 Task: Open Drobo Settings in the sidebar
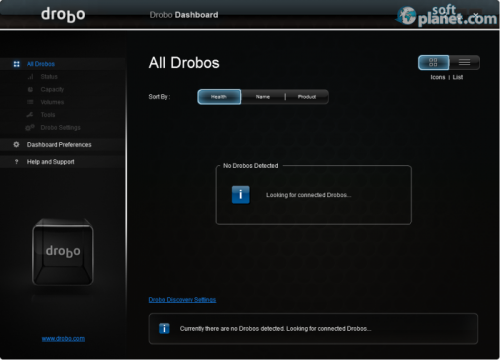point(60,128)
